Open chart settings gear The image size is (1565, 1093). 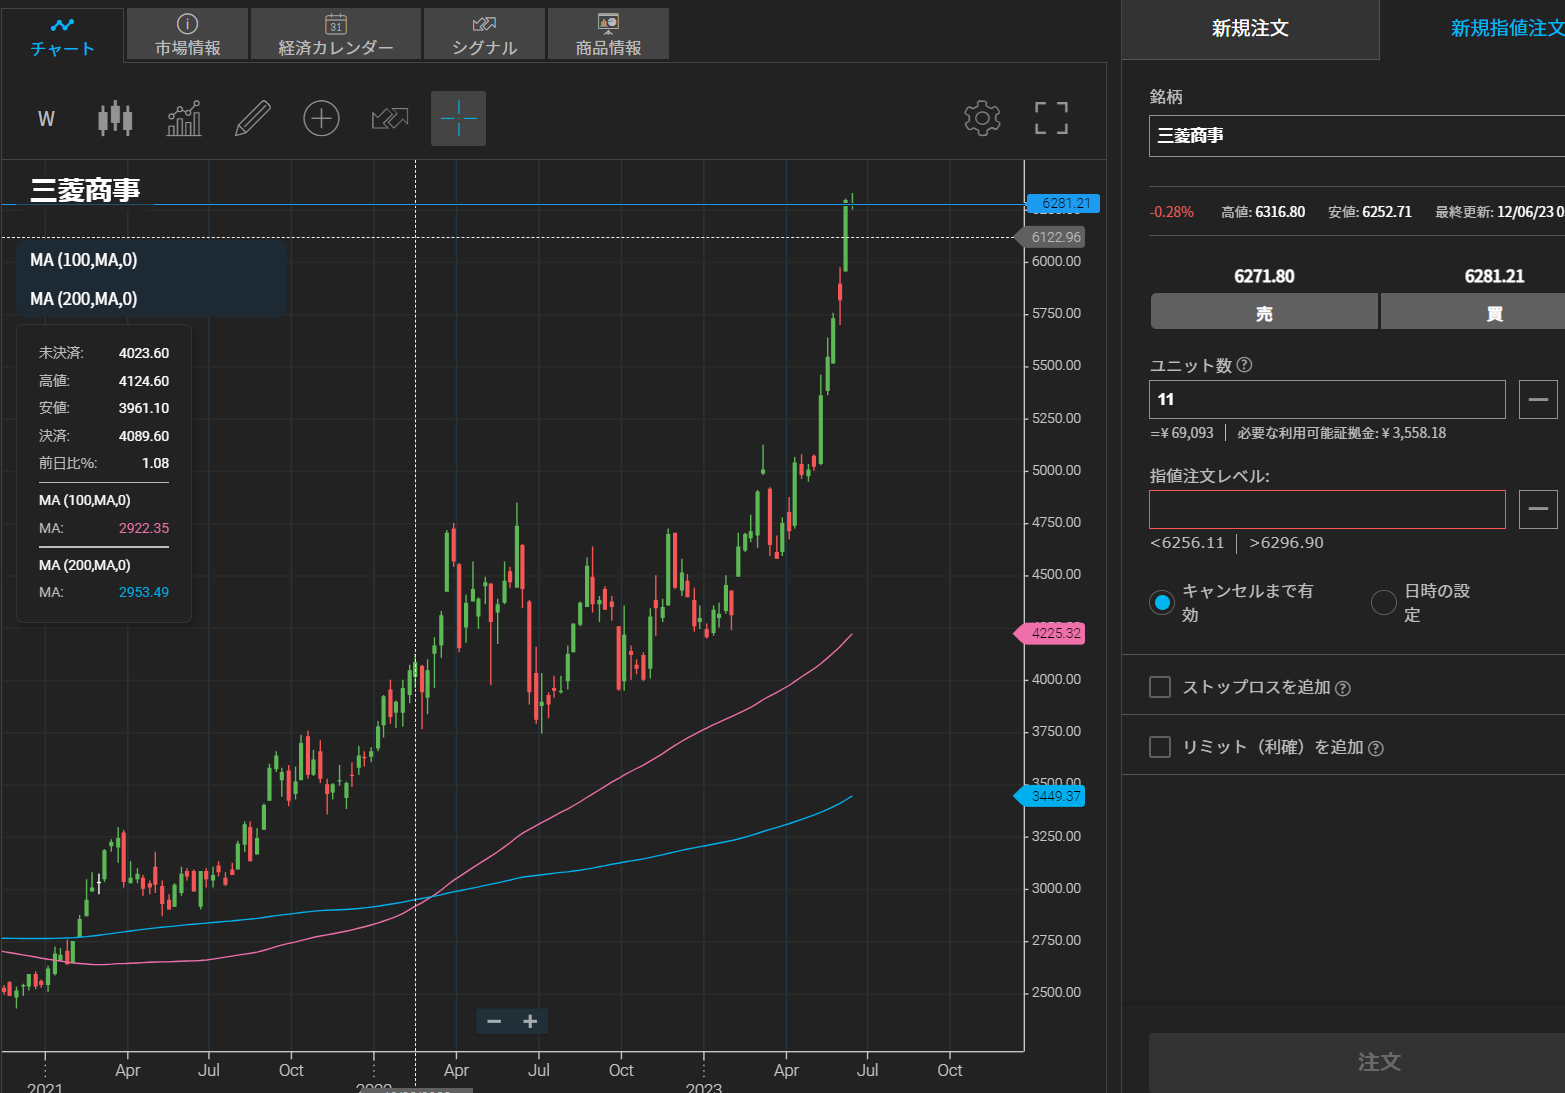pyautogui.click(x=982, y=118)
